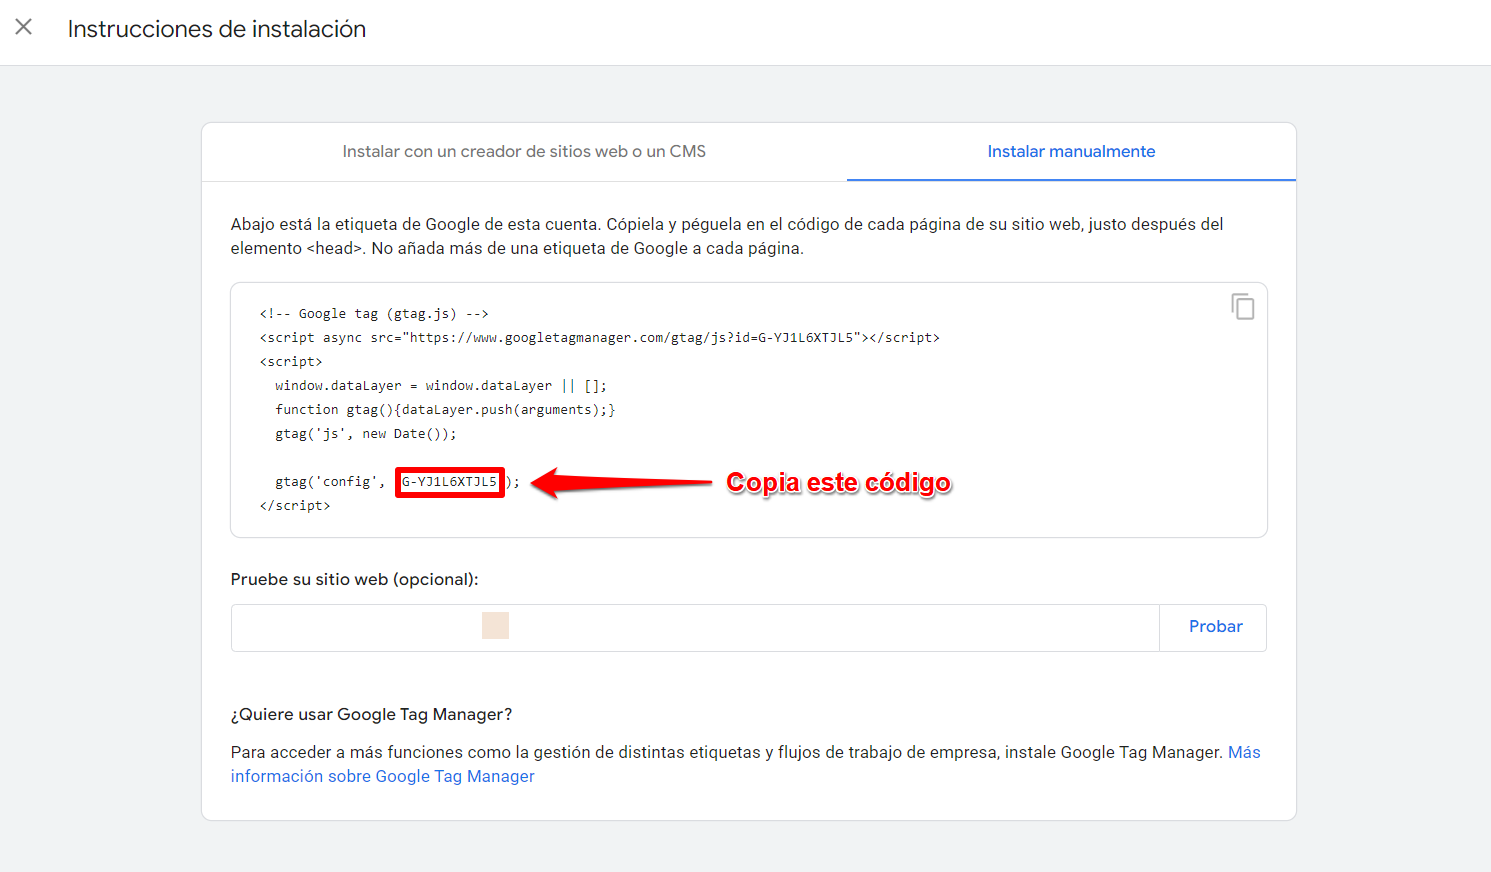
Task: Switch to 'Instalar con un creador de sitios web' tab
Action: coord(524,152)
